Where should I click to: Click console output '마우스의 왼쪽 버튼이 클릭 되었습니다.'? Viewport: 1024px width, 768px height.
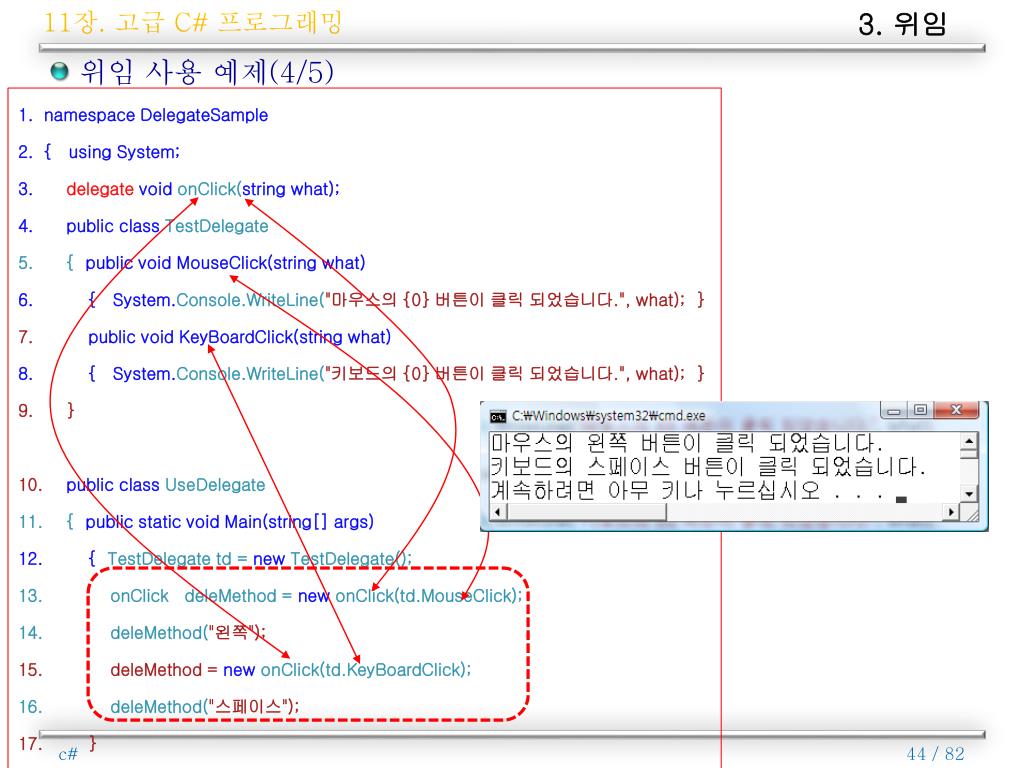click(686, 443)
